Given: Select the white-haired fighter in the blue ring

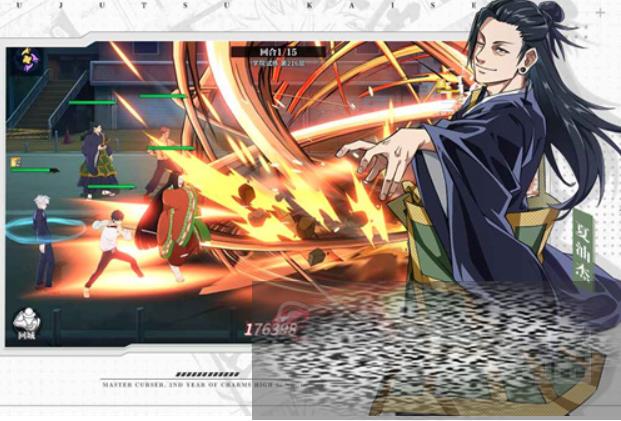Looking at the screenshot, I should 43,241.
